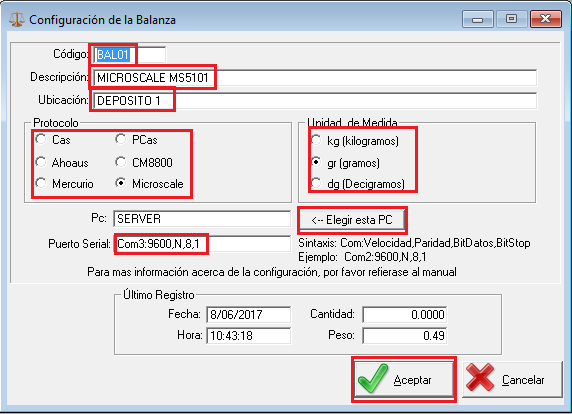The image size is (572, 414).
Task: Click the Puerto Serial input field
Action: pyautogui.click(x=202, y=244)
